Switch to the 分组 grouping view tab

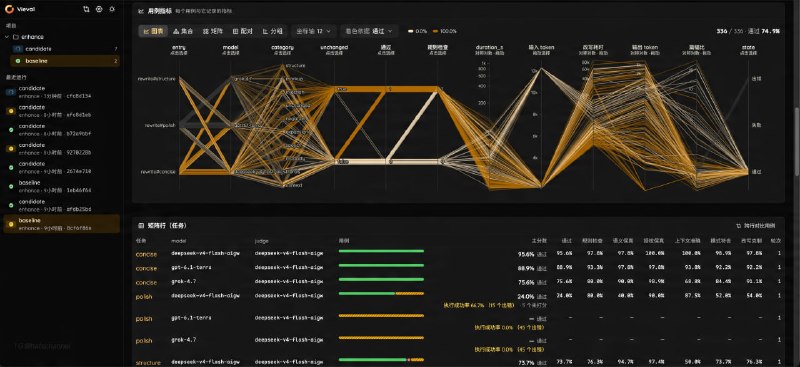(x=272, y=31)
